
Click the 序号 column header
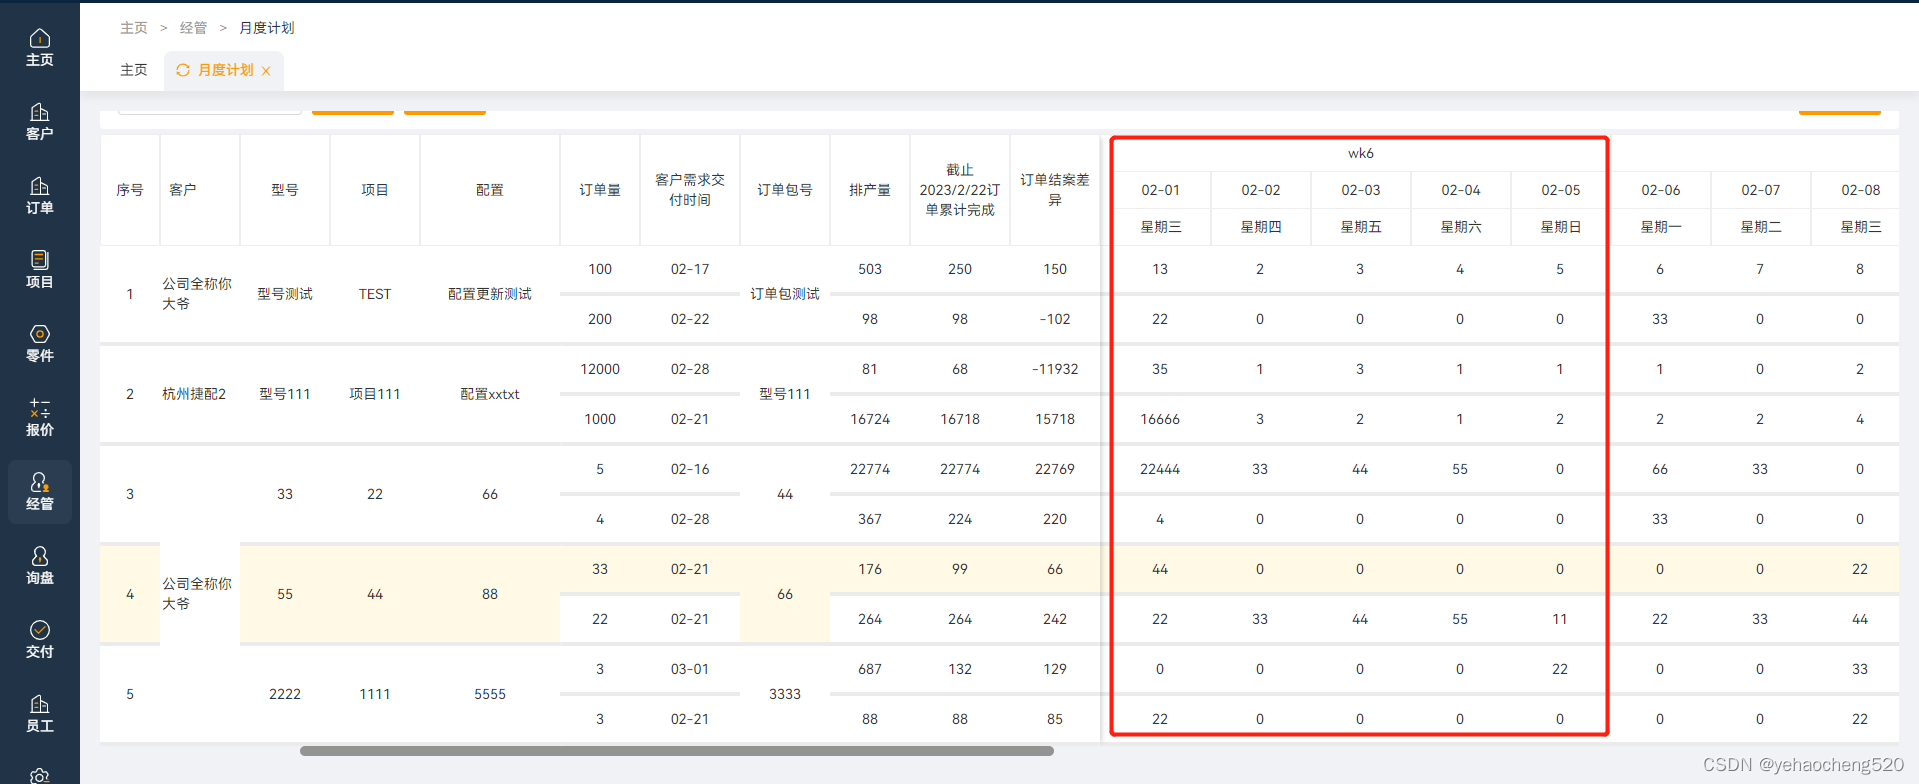tap(130, 190)
